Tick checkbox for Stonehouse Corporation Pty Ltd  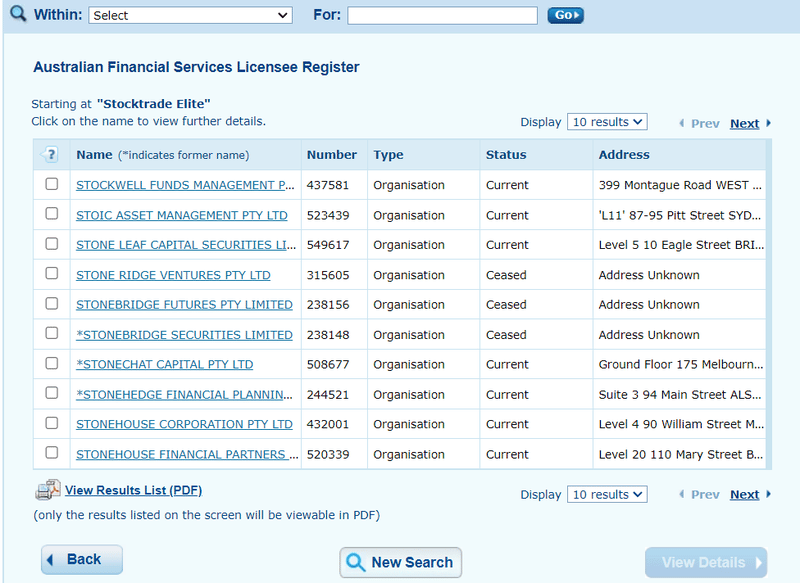tap(52, 423)
